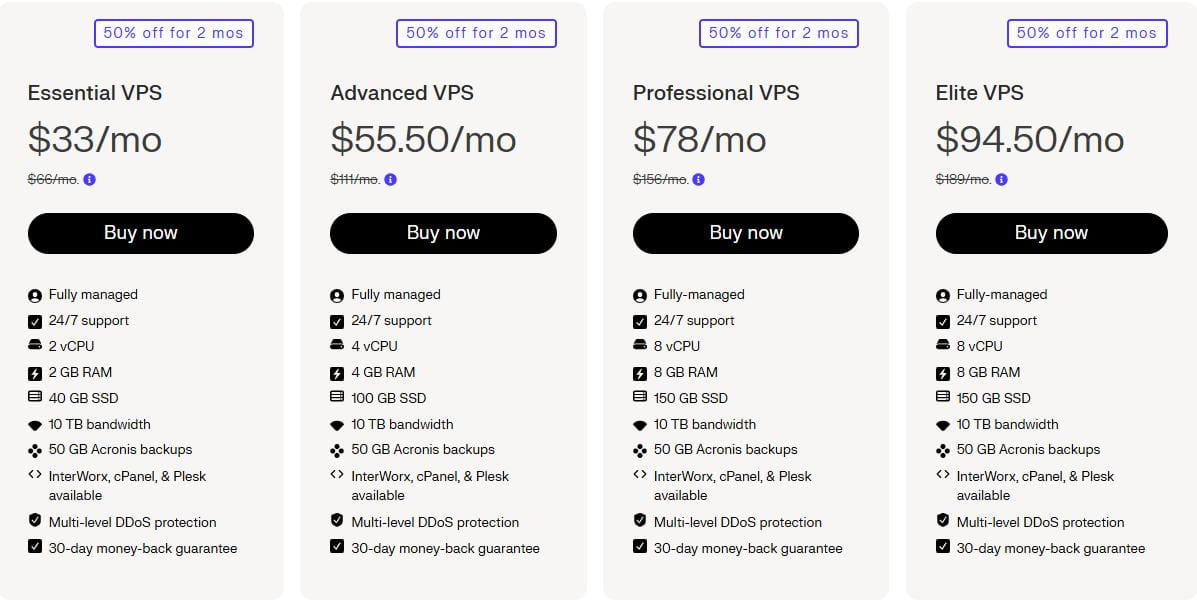1197x600 pixels.
Task: Click Essential VPS 24/7 support checkmark
Action: point(35,321)
